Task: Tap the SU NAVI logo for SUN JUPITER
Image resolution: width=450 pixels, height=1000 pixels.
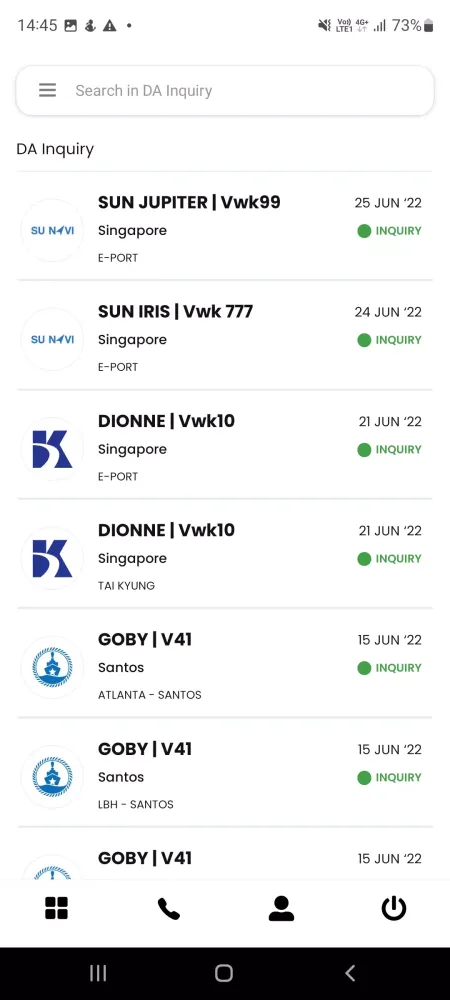Action: pos(52,230)
